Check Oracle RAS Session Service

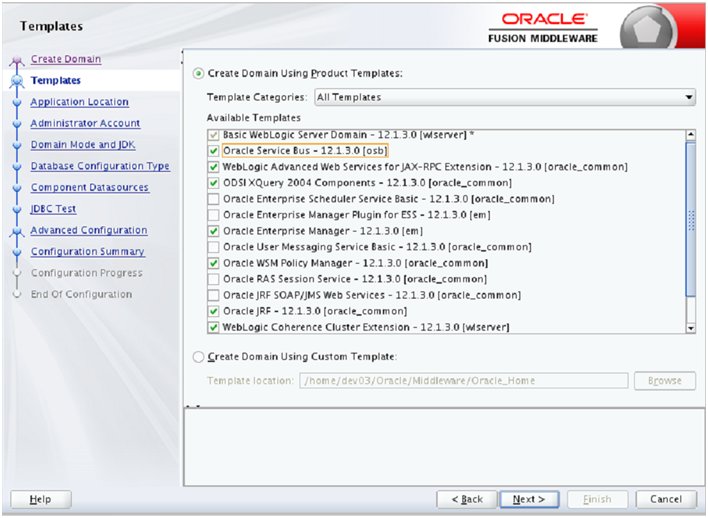pos(213,279)
